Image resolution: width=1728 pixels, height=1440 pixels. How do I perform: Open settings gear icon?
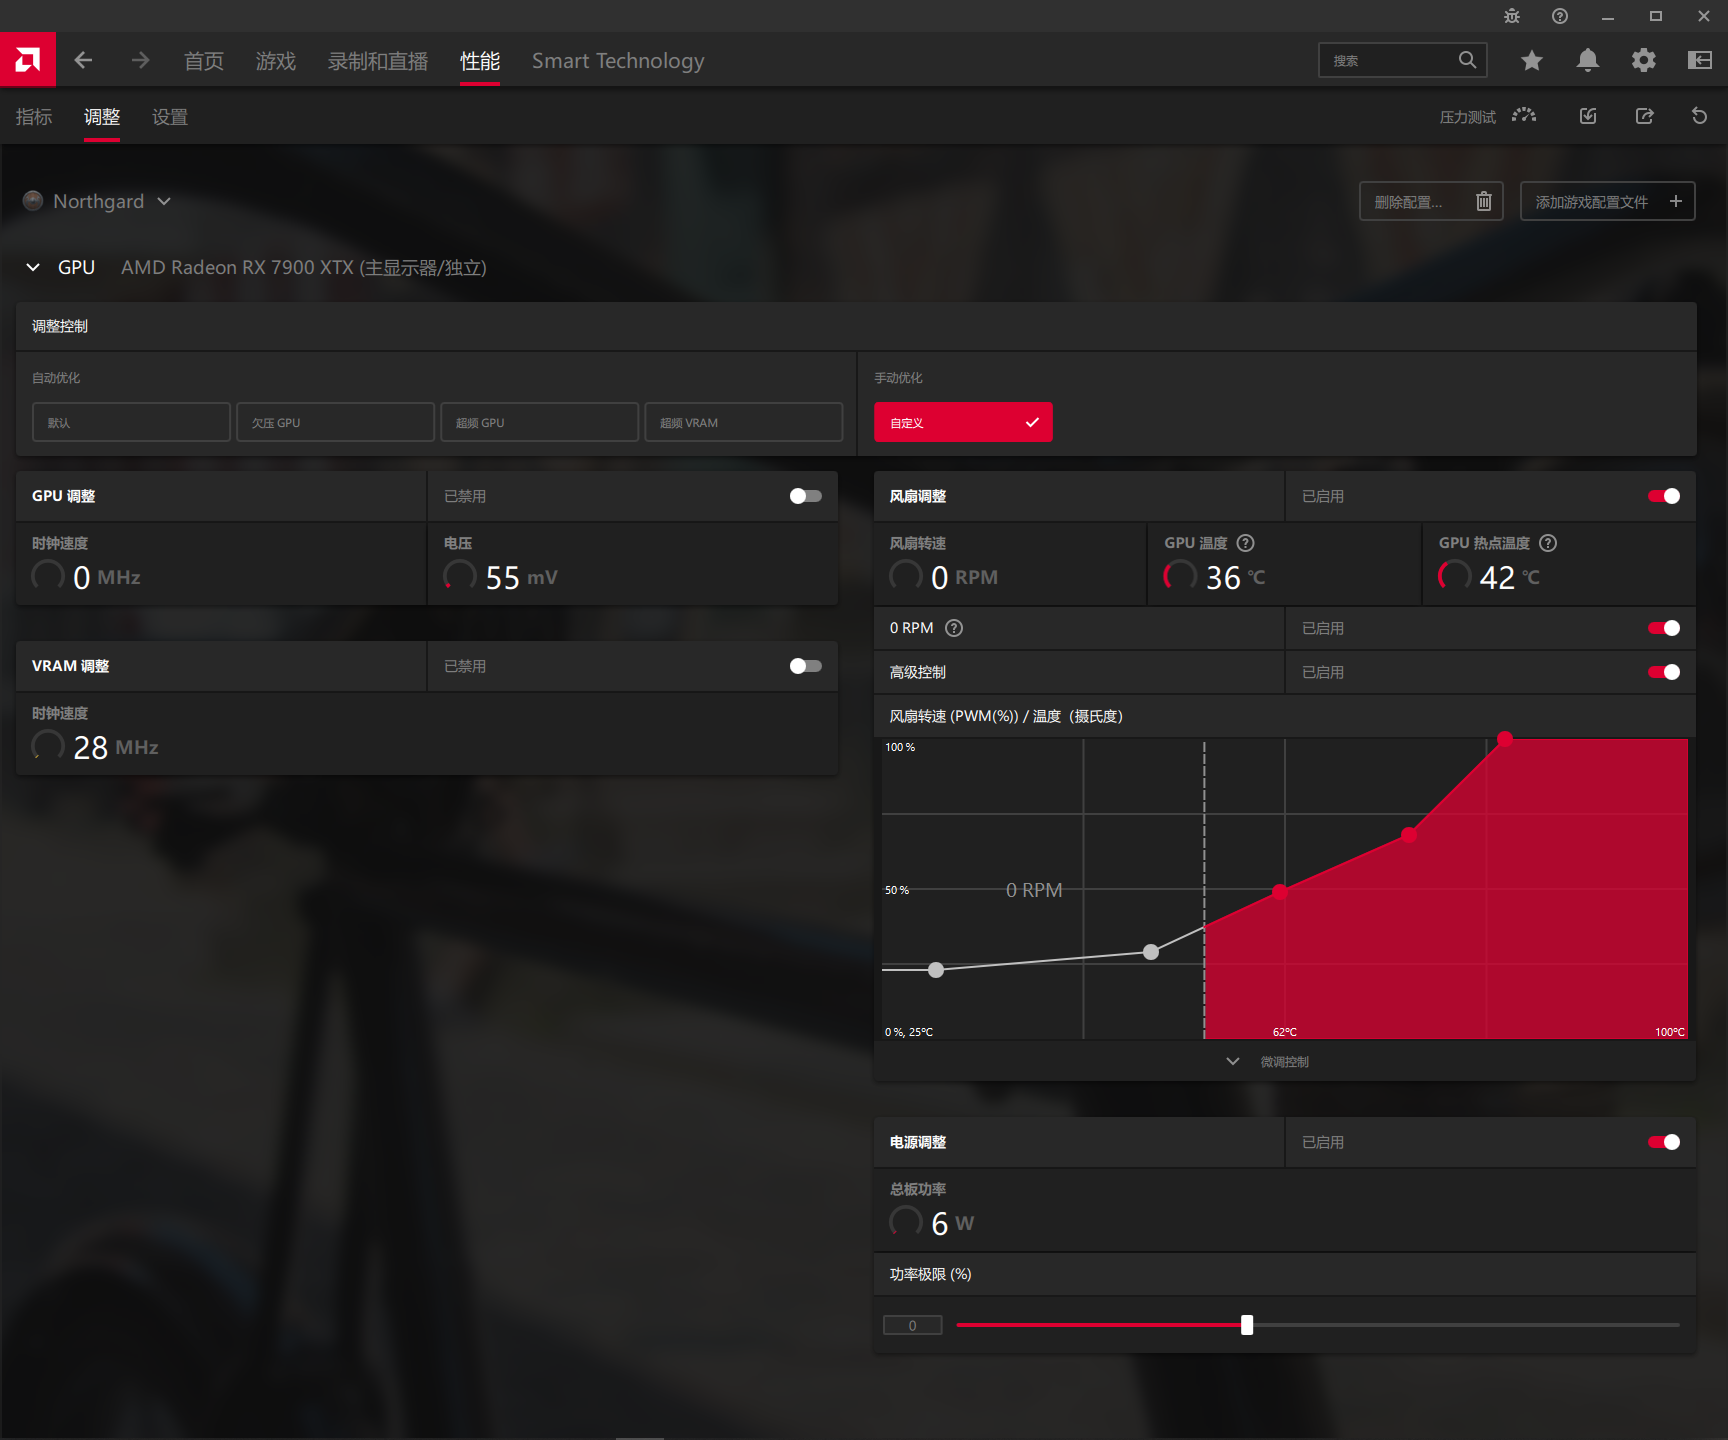tap(1643, 60)
